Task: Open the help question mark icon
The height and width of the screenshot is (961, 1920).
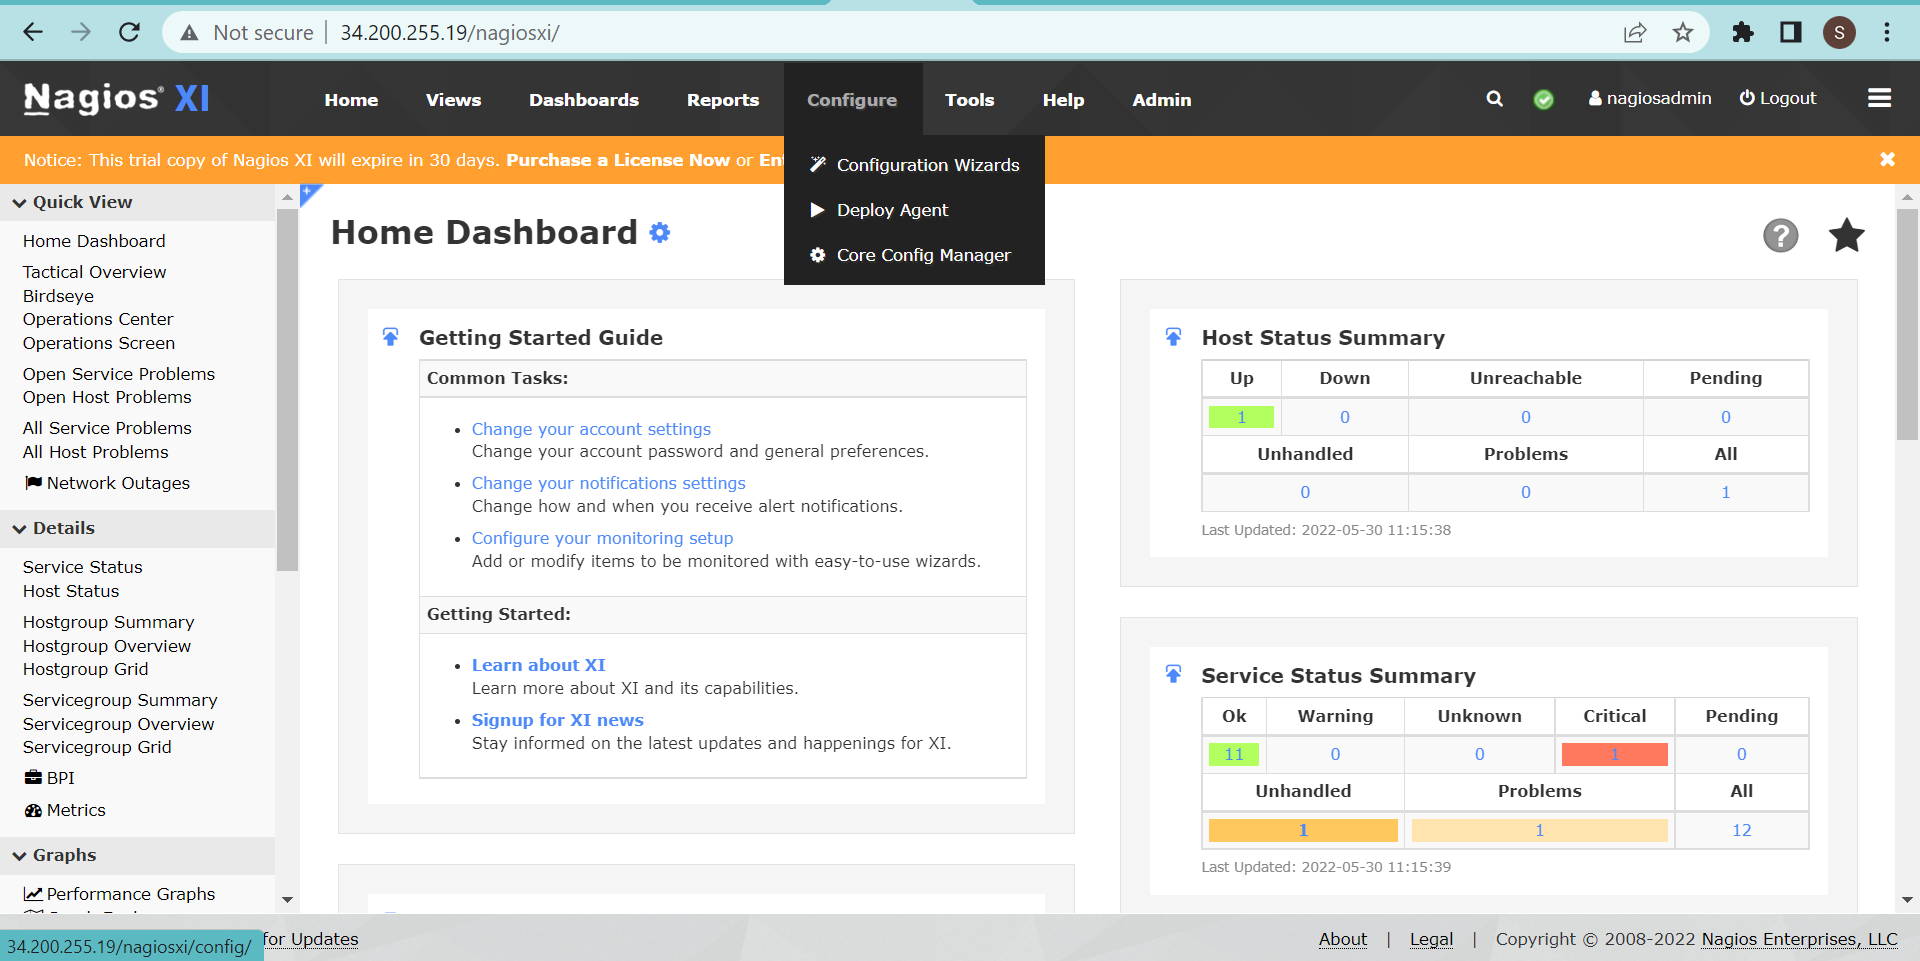Action: click(1780, 236)
